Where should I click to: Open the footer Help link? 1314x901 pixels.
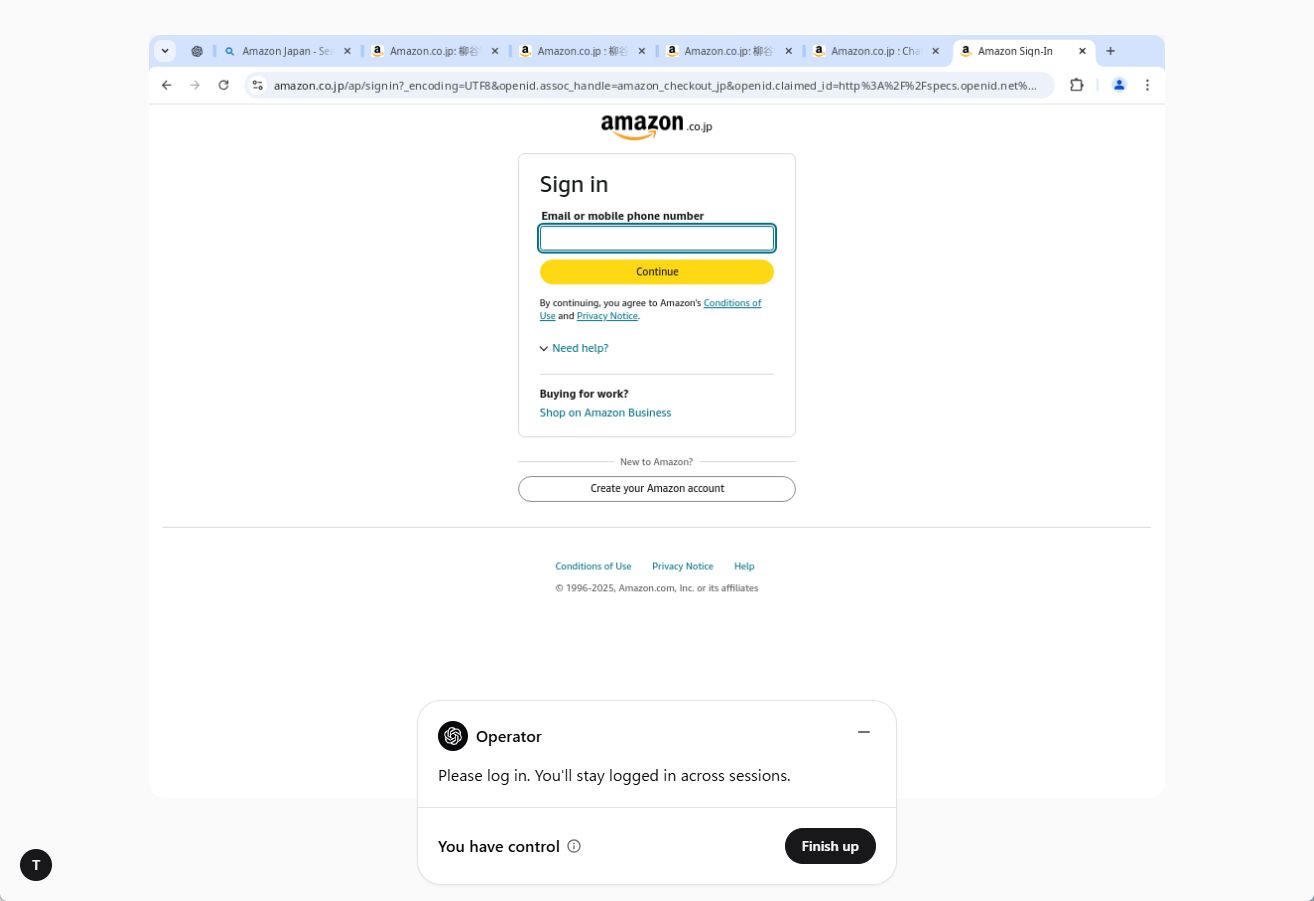pyautogui.click(x=744, y=566)
